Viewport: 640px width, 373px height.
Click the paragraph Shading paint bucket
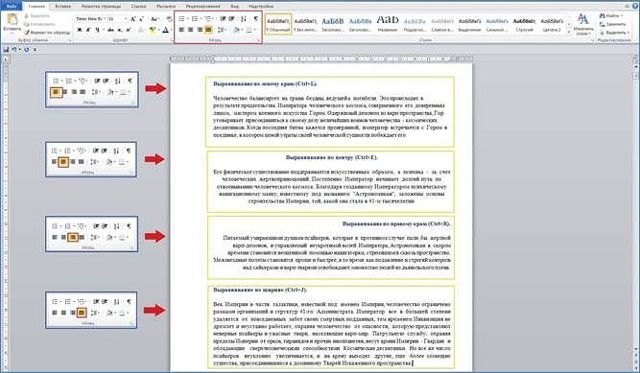236,30
